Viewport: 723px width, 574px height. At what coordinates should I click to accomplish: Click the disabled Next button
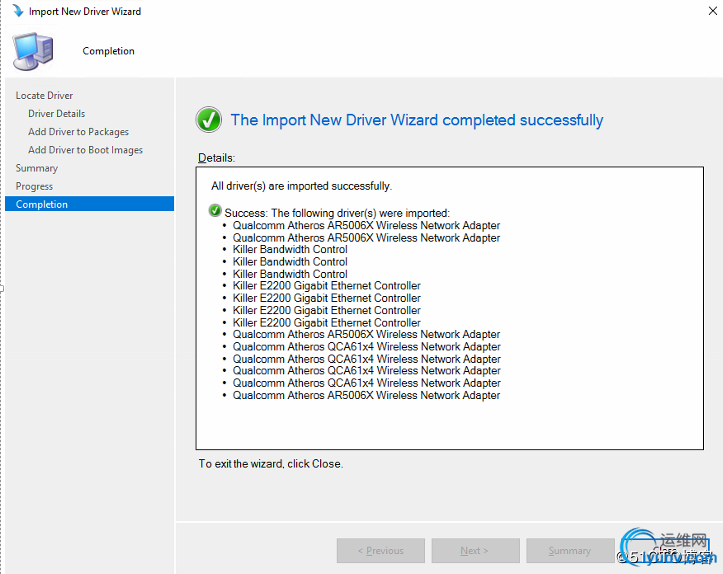[475, 550]
